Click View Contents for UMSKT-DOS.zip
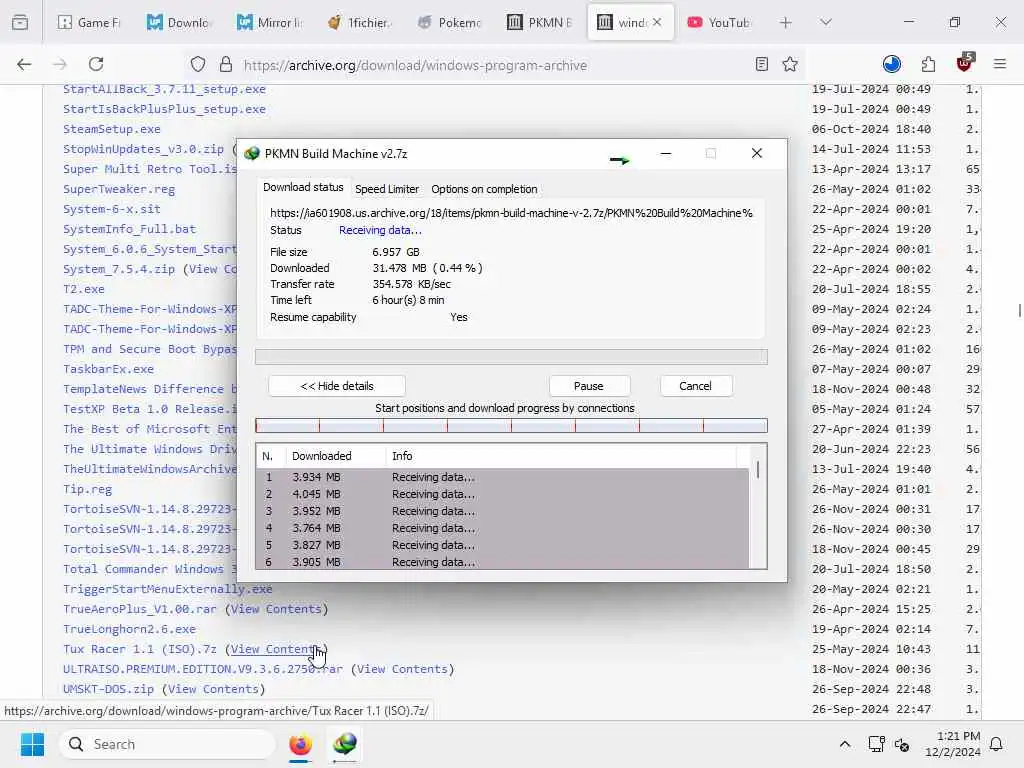The image size is (1024, 768). coord(213,689)
